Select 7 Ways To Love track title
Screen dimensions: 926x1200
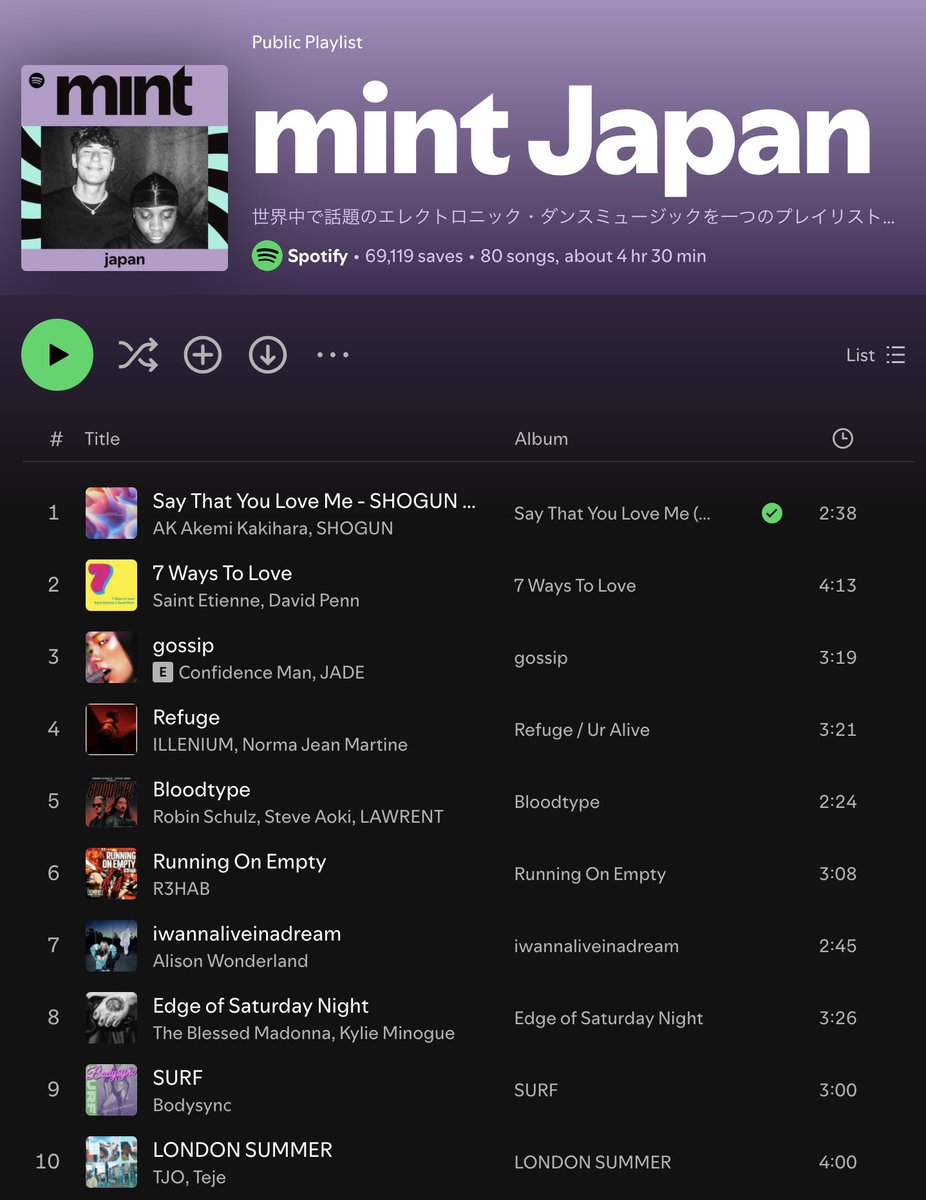[x=222, y=573]
